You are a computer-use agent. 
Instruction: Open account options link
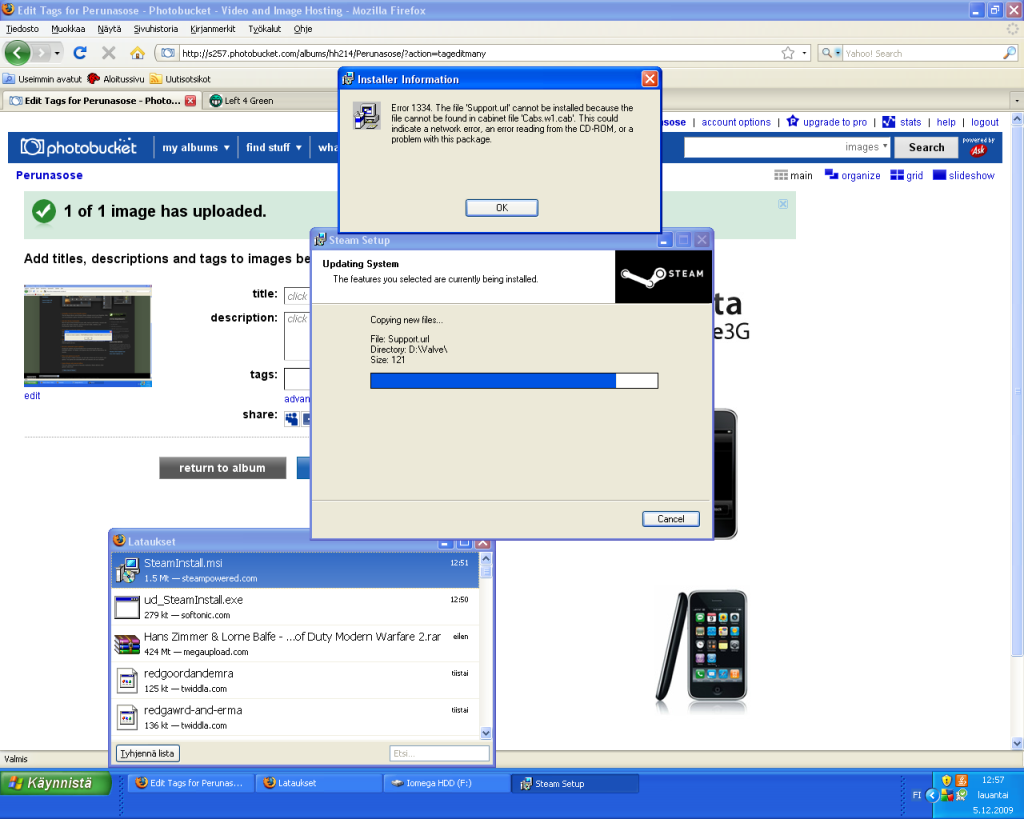[736, 122]
